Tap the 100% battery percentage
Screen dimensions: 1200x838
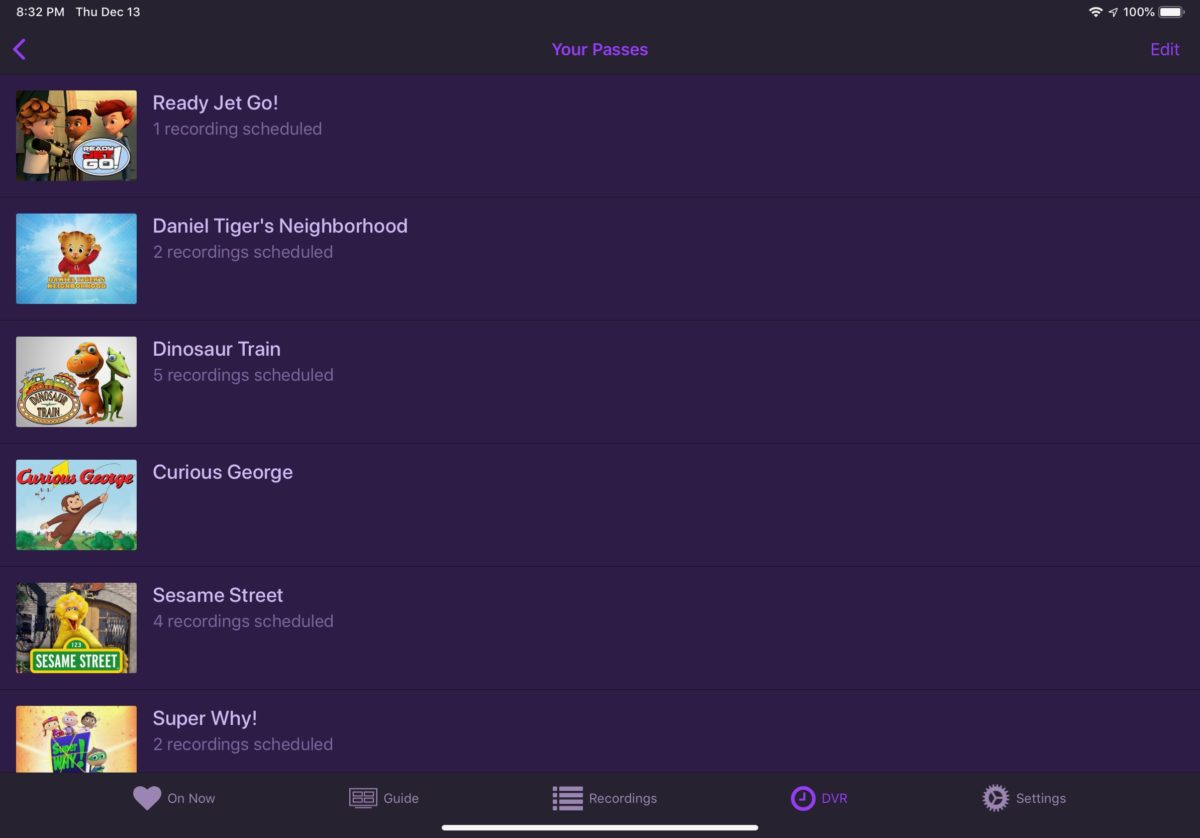(1139, 12)
